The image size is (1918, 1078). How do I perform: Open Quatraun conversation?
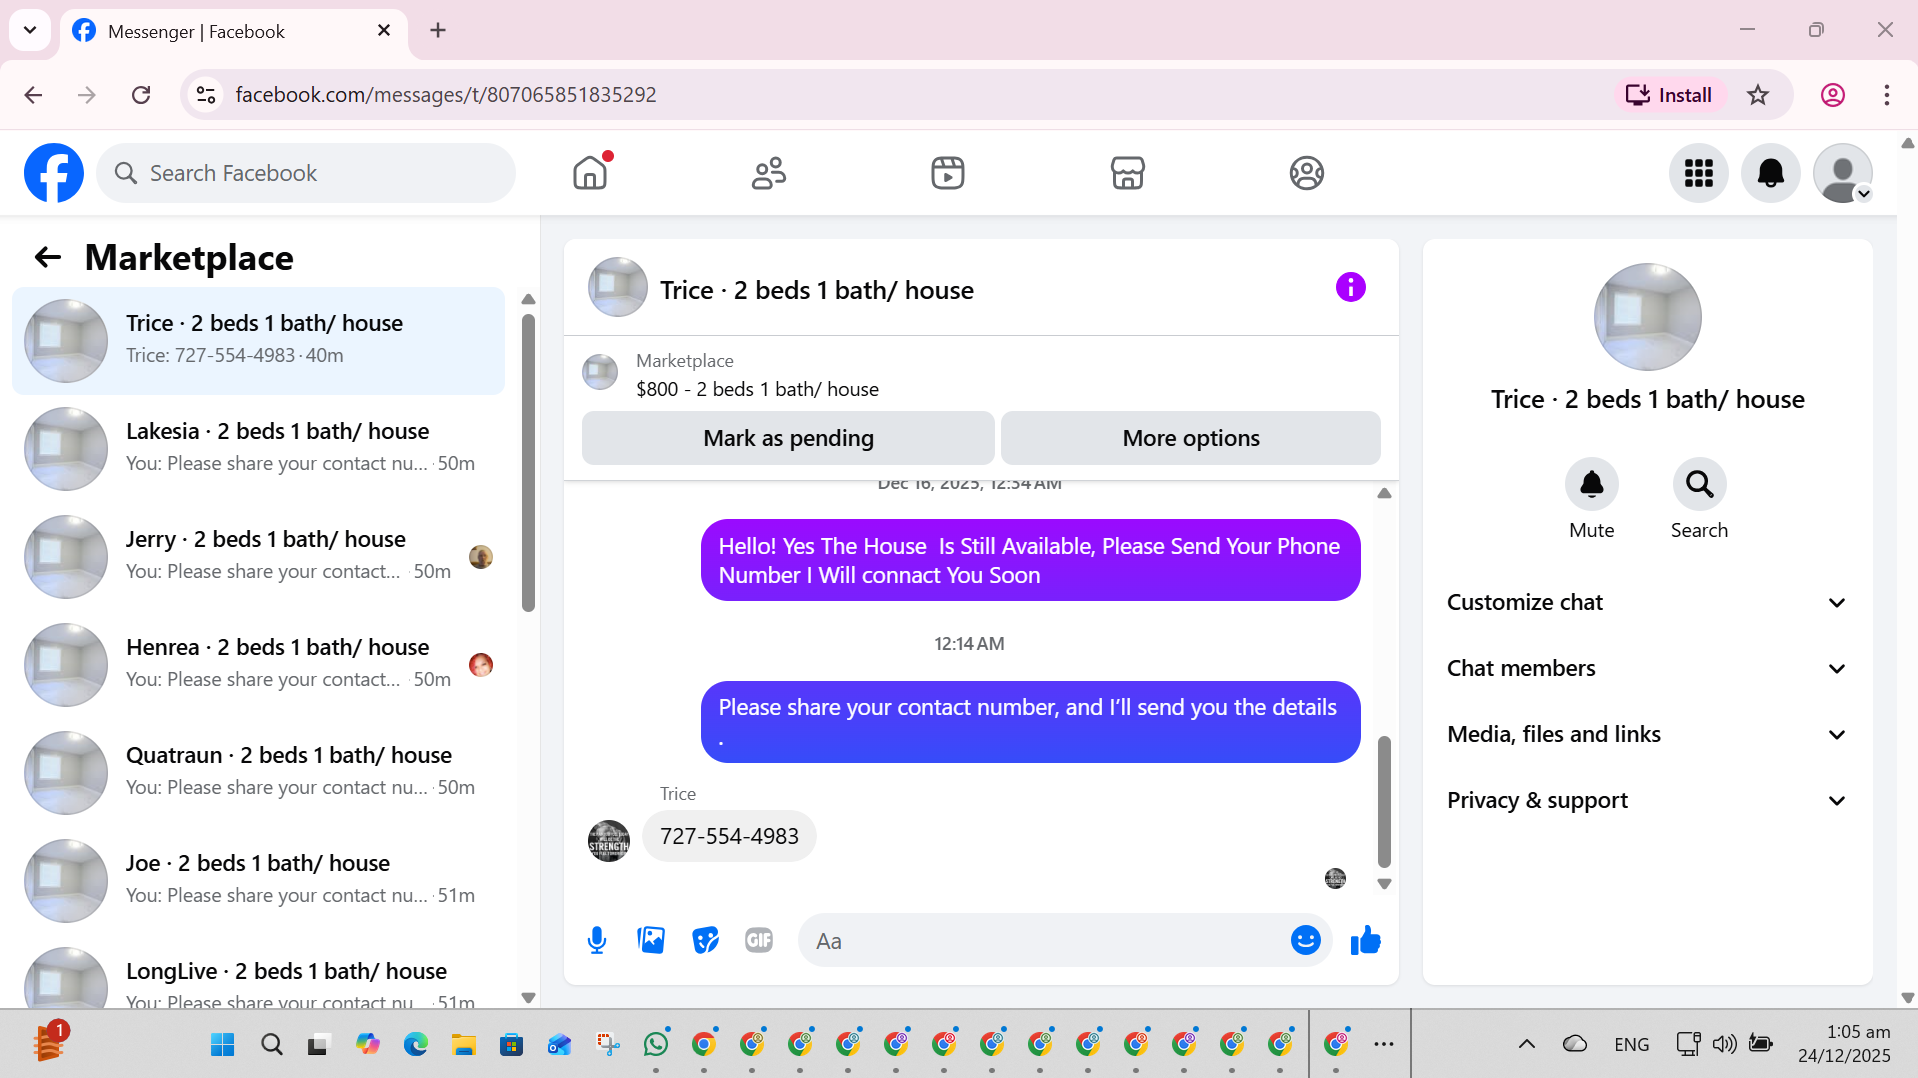[258, 773]
